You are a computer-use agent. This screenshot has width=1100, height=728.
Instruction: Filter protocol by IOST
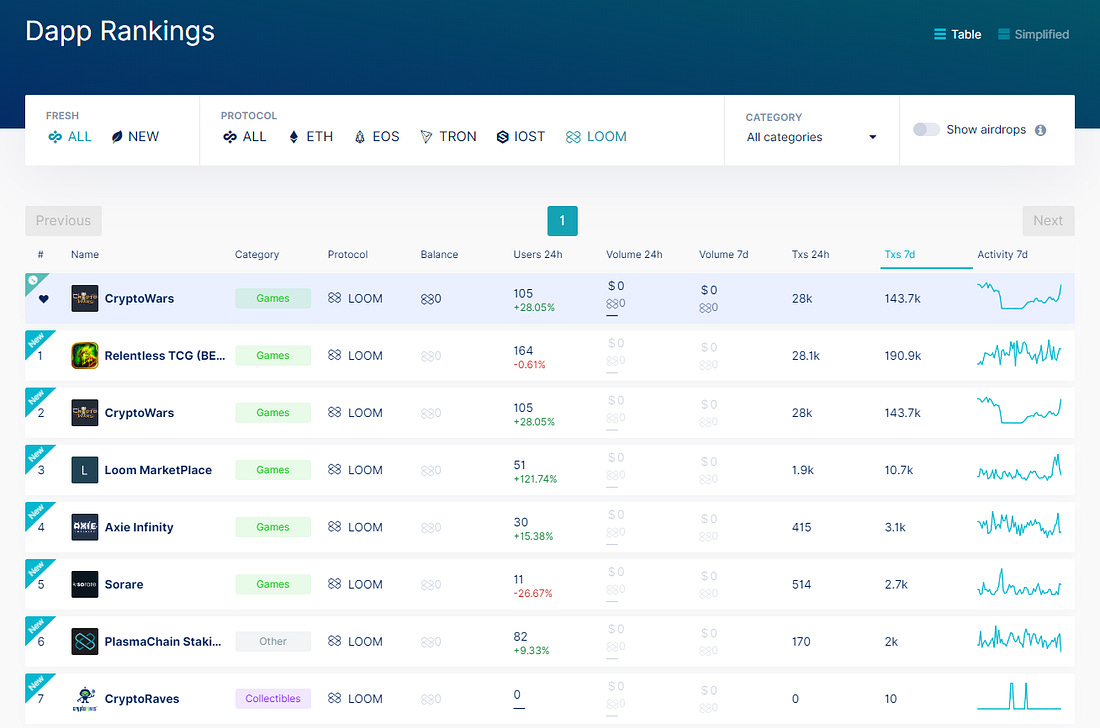point(521,137)
